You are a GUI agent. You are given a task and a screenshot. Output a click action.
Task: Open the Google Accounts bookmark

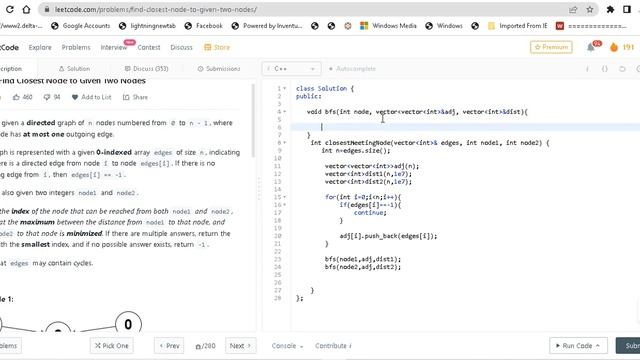[x=80, y=26]
